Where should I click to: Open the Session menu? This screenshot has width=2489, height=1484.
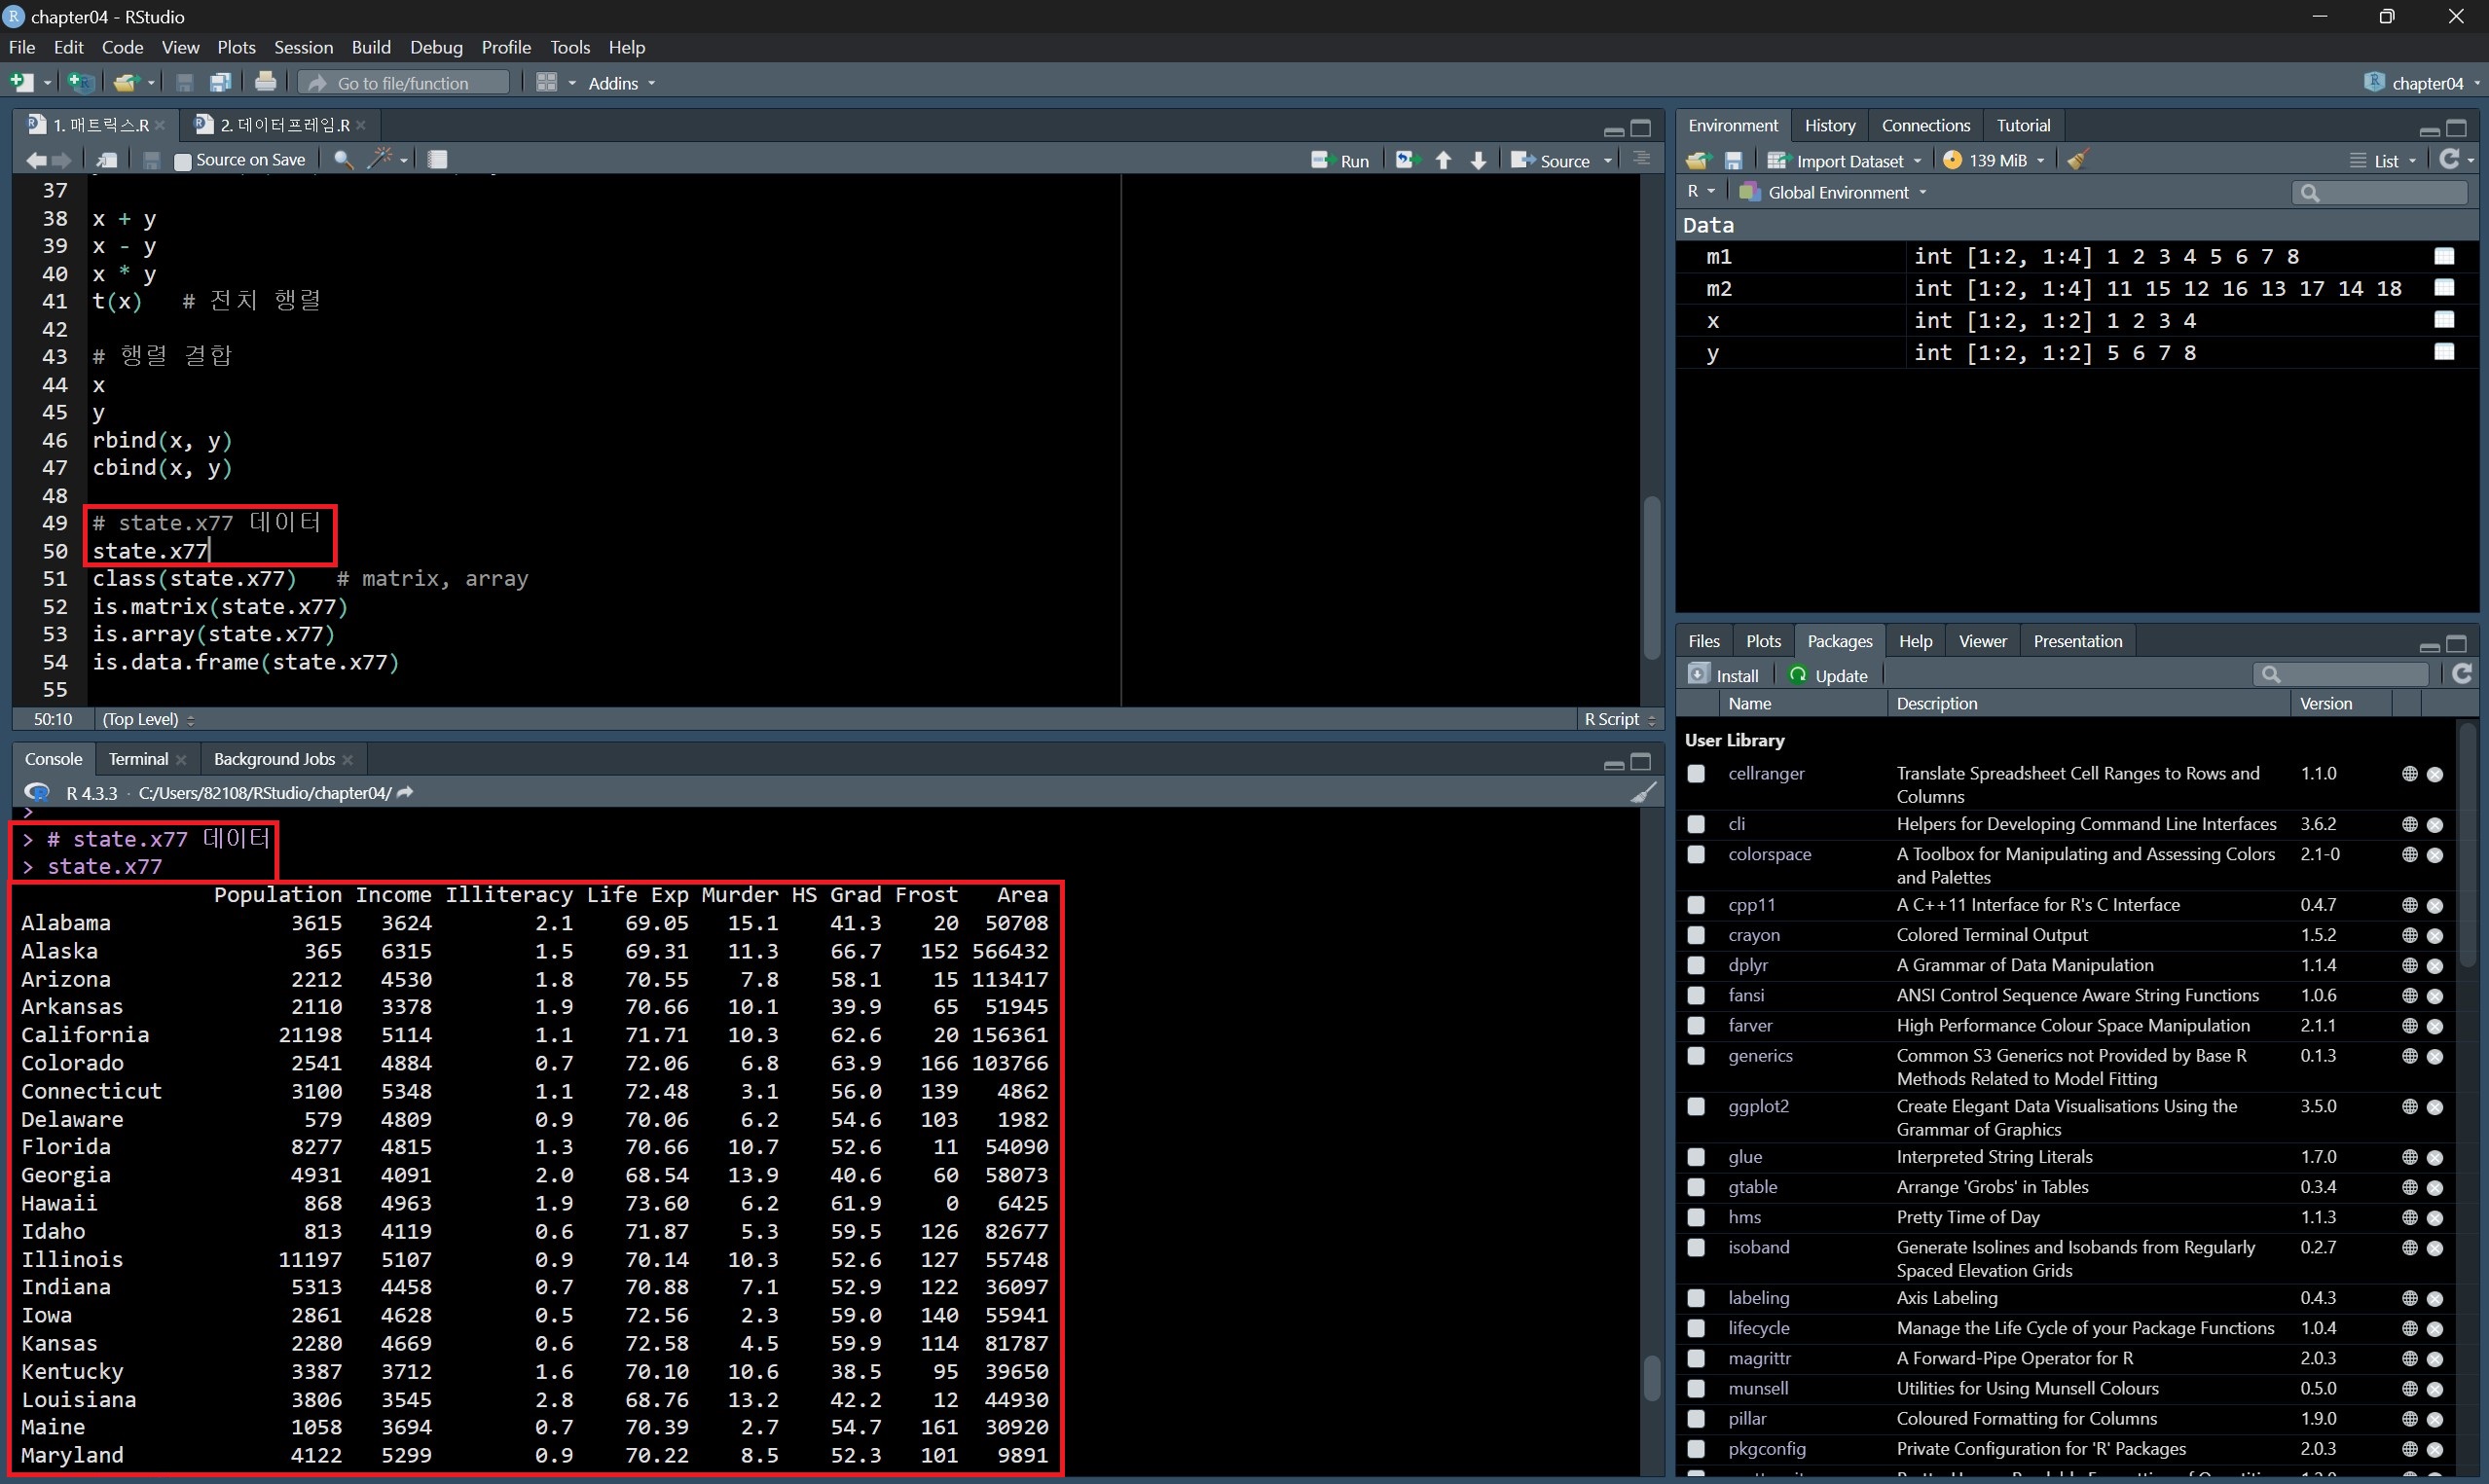tap(303, 47)
